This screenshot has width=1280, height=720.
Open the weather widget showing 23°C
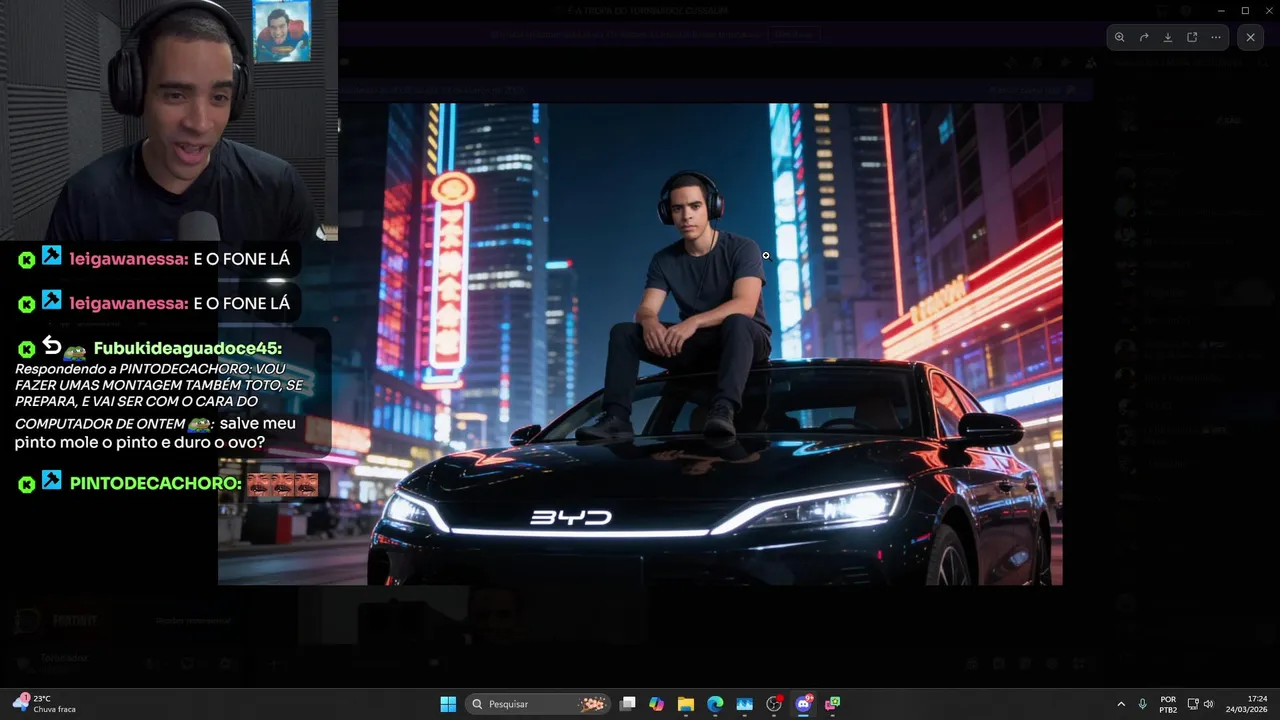tap(45, 704)
